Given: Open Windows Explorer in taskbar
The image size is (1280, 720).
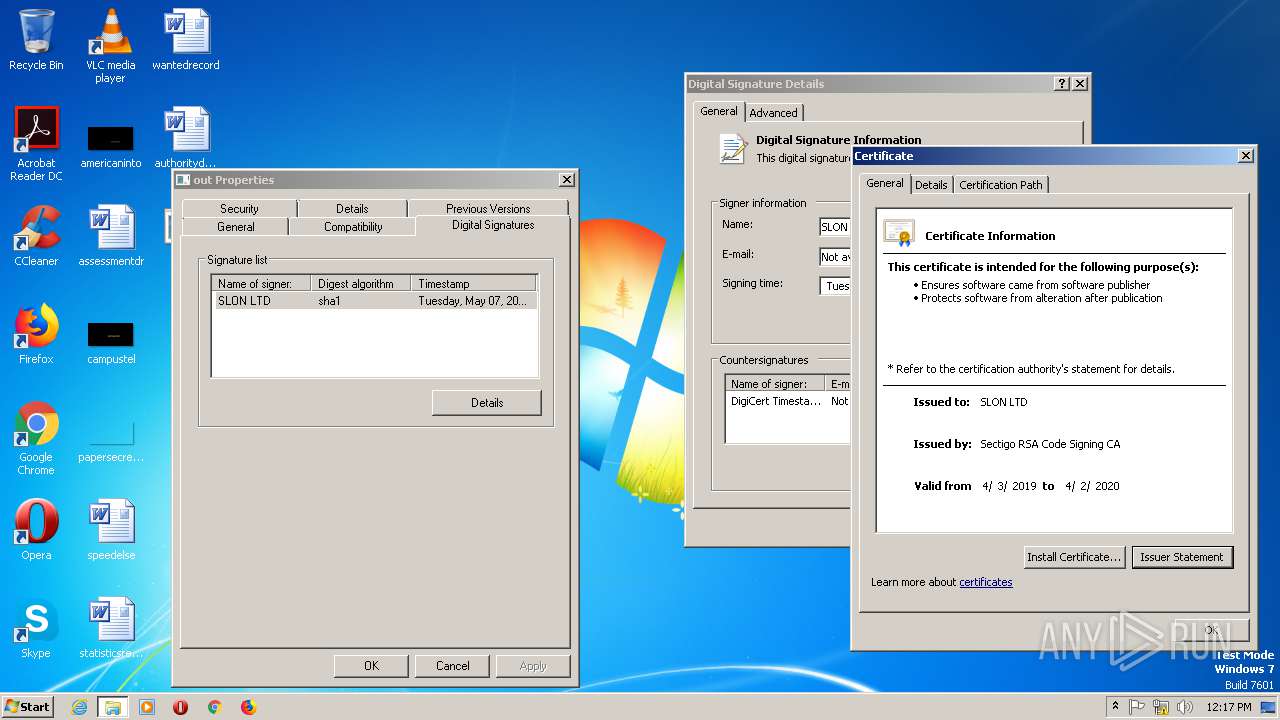Looking at the screenshot, I should pos(112,707).
